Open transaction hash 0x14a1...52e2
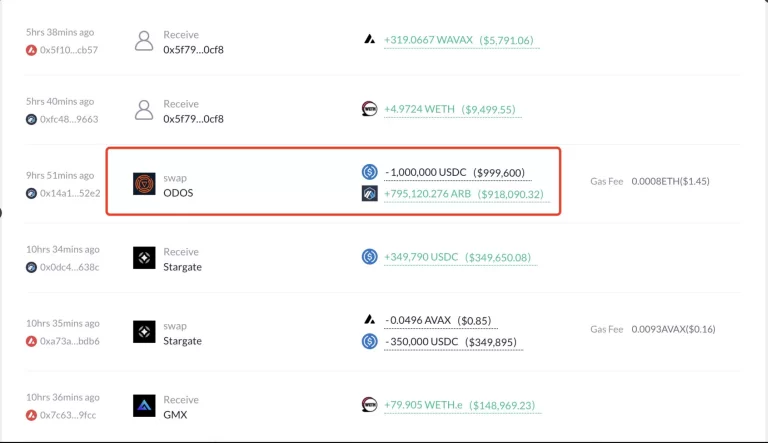The height and width of the screenshot is (443, 768). coord(70,193)
